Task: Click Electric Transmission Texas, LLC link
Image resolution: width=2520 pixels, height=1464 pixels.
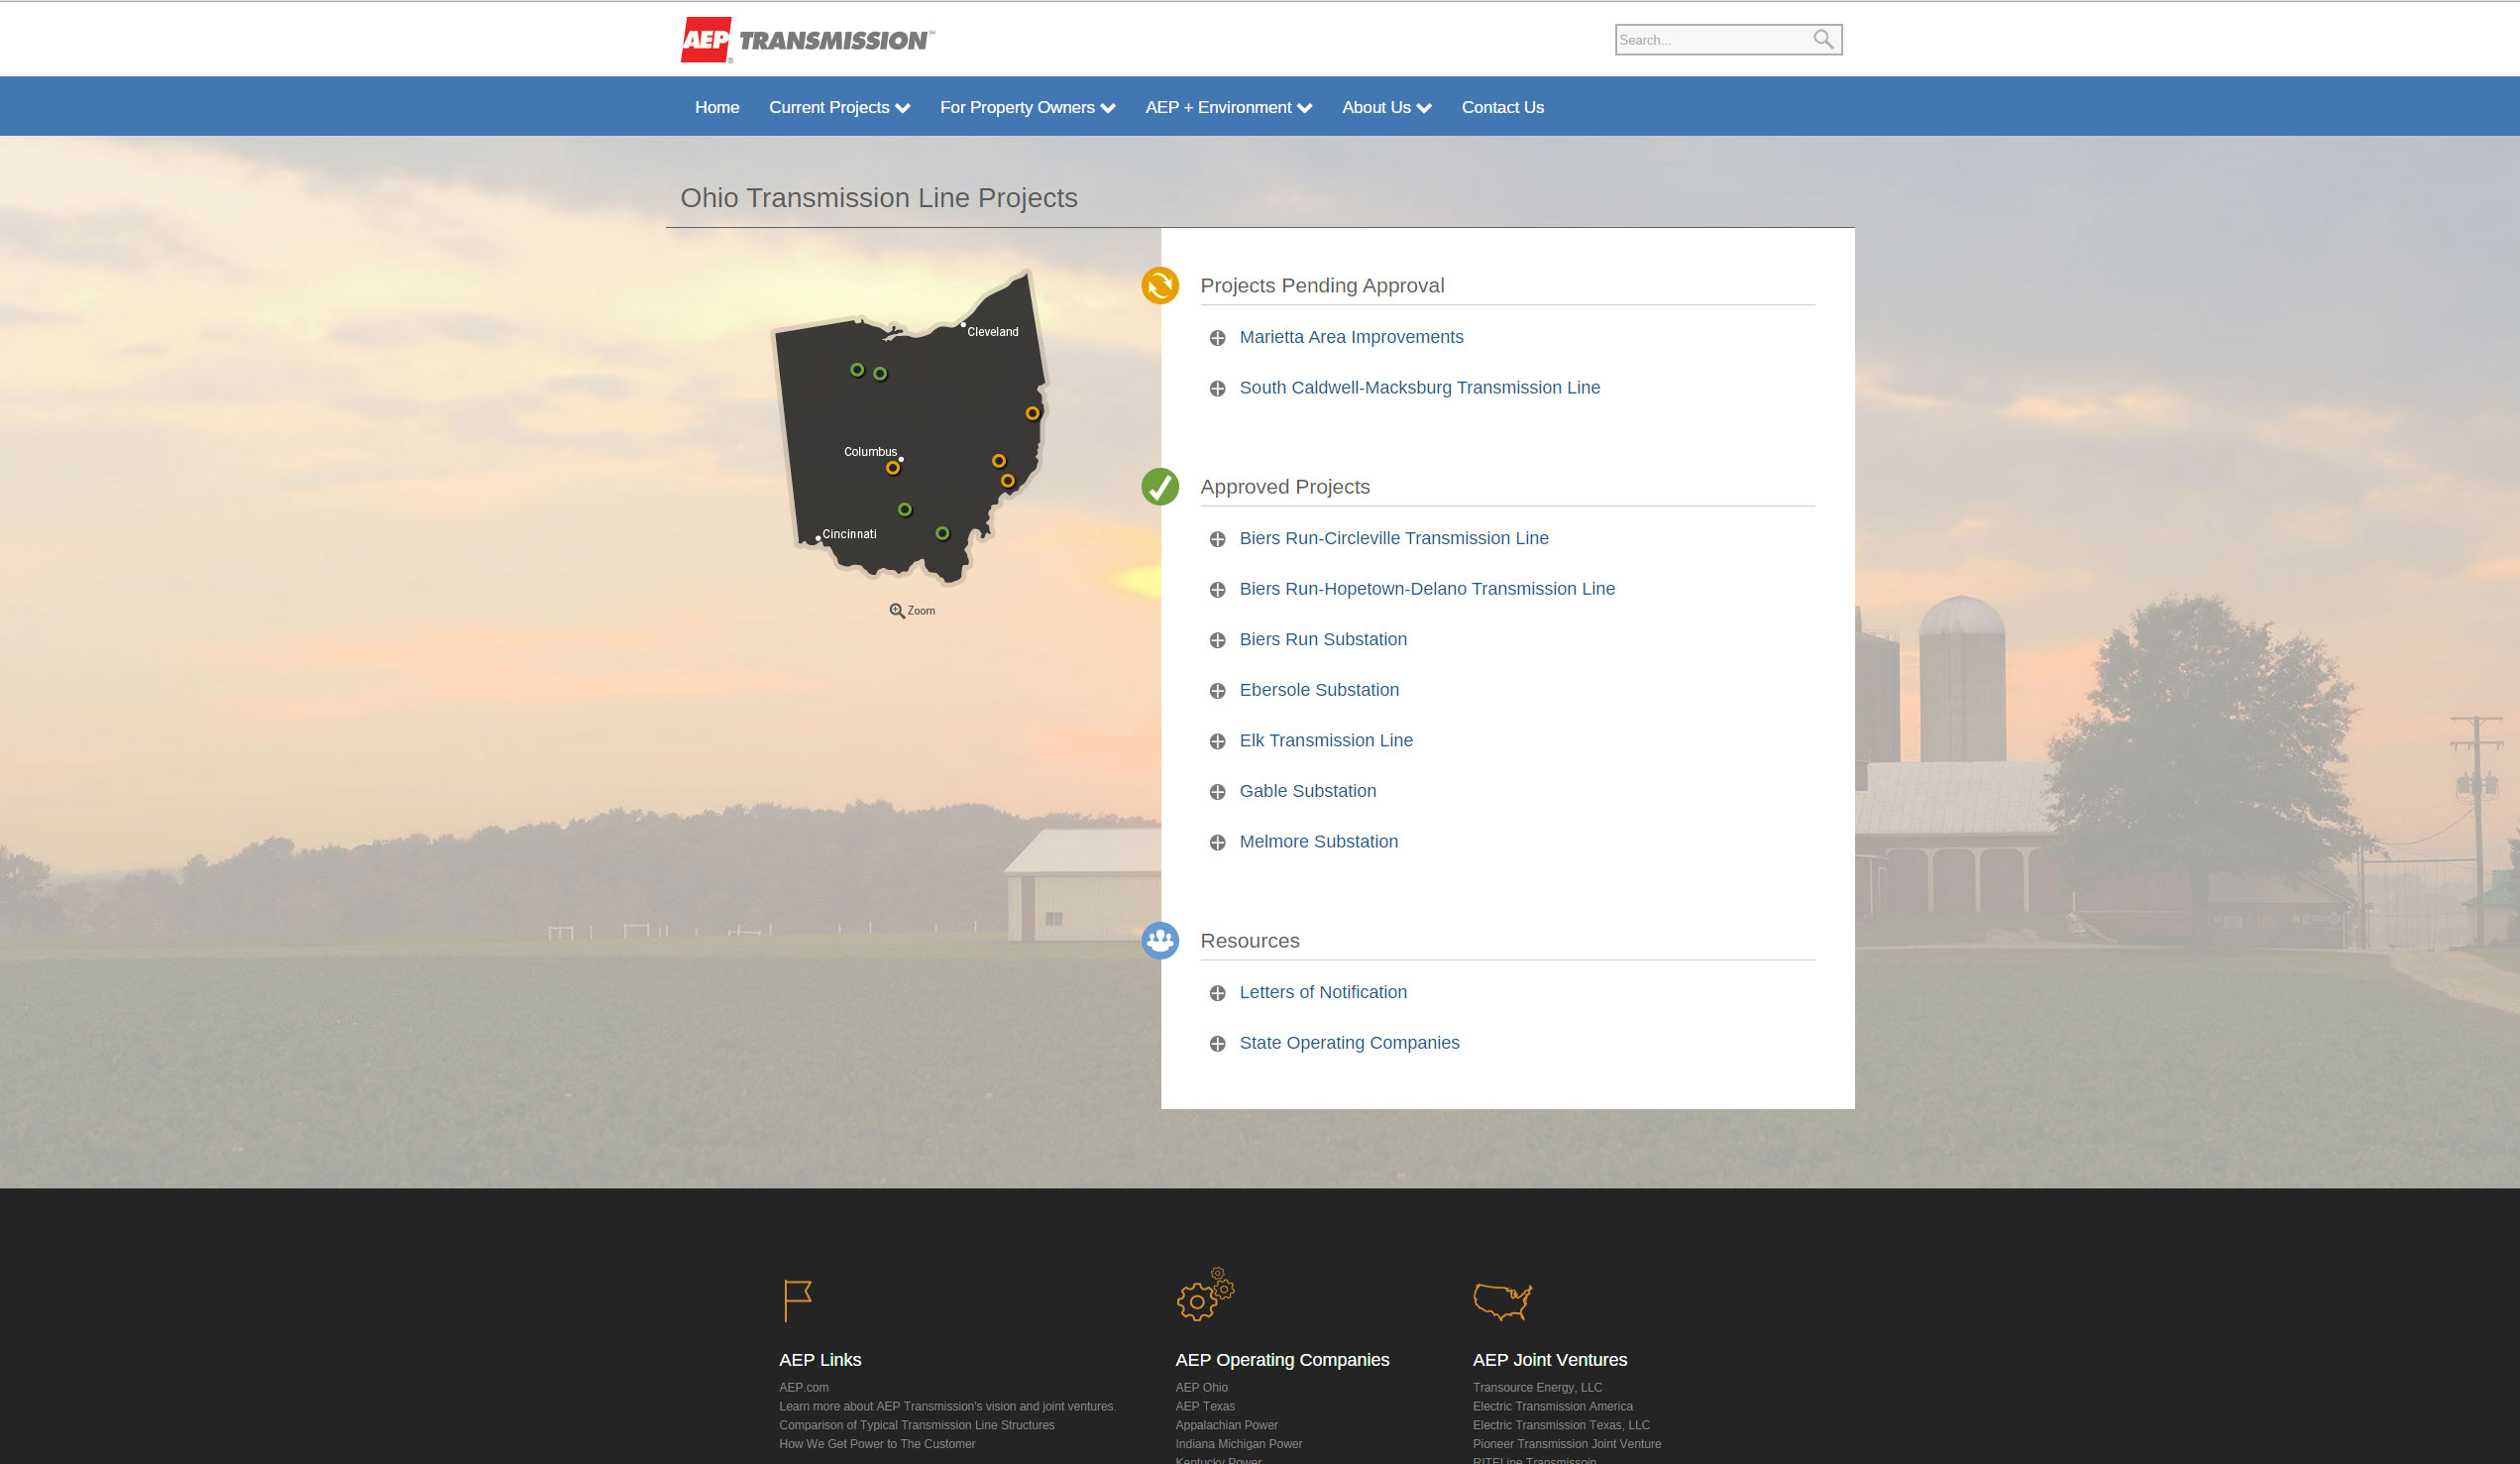Action: point(1560,1425)
